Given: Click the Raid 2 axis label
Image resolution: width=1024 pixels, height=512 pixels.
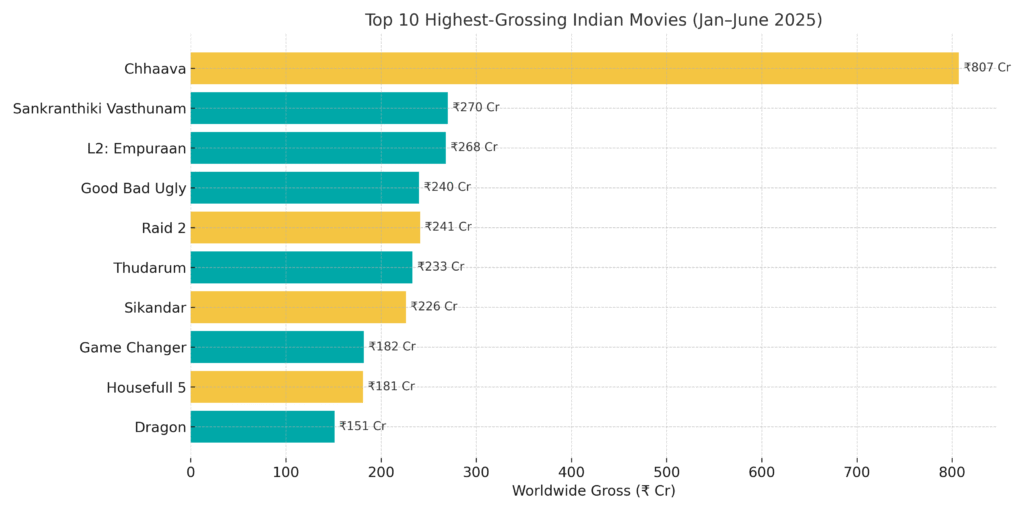Looking at the screenshot, I should coord(163,228).
